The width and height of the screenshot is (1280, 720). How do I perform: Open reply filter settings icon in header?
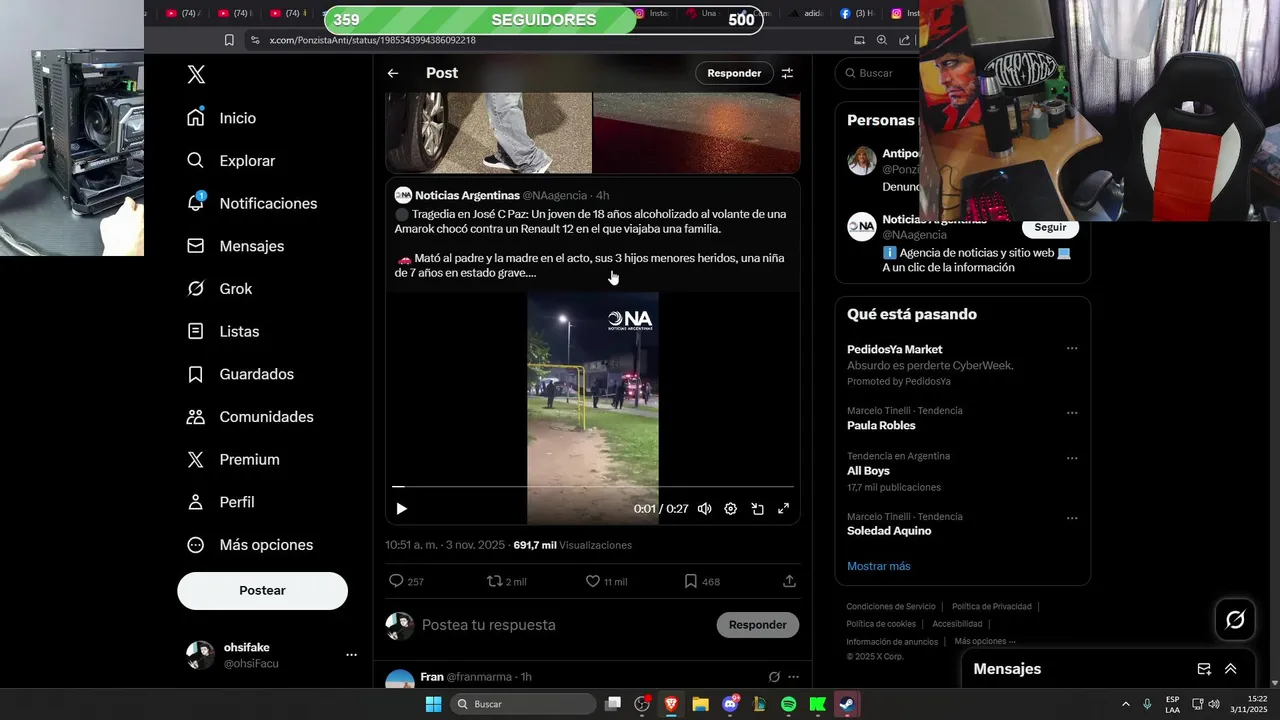click(787, 73)
